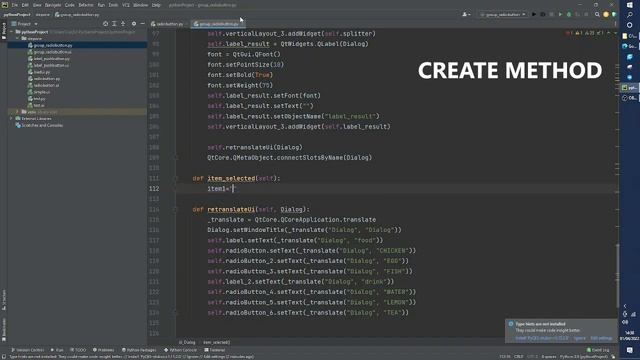Click Edit settings link in notification
This screenshot has width=640, height=360.
click(x=602, y=338)
